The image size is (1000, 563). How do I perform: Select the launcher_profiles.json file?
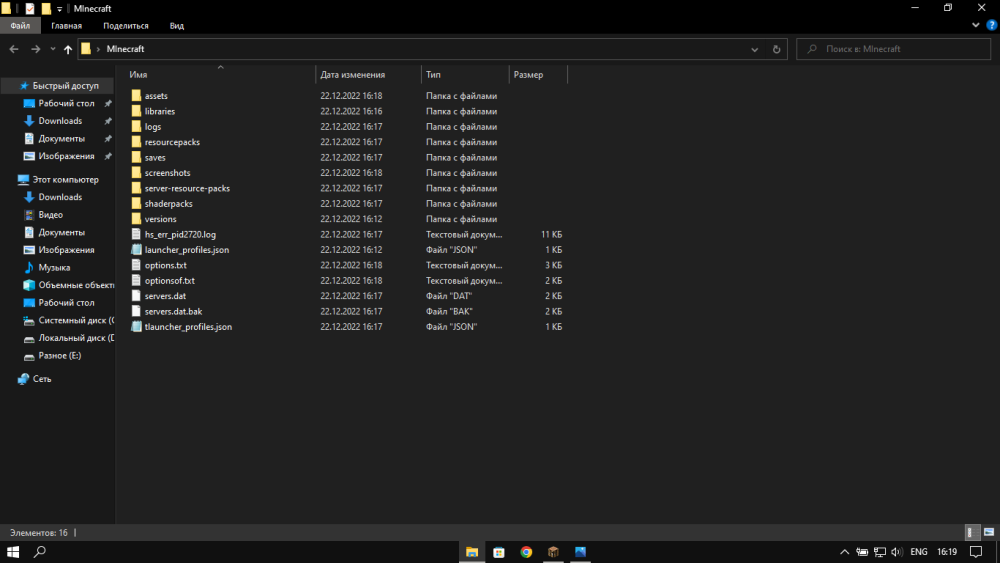click(x=186, y=250)
